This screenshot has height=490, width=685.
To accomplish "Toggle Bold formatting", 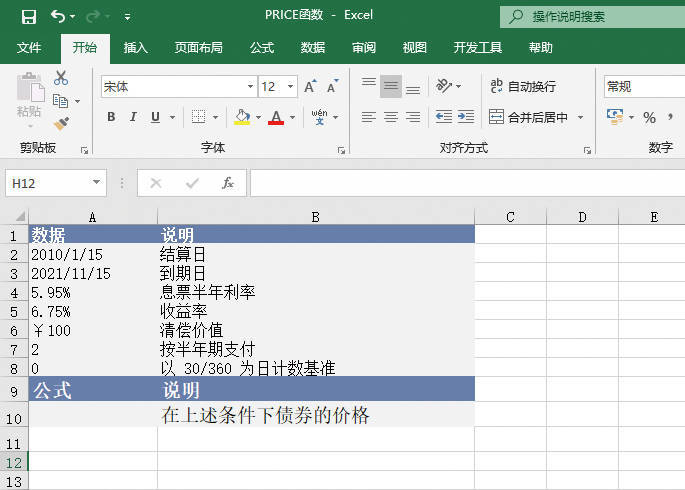I will click(x=110, y=118).
